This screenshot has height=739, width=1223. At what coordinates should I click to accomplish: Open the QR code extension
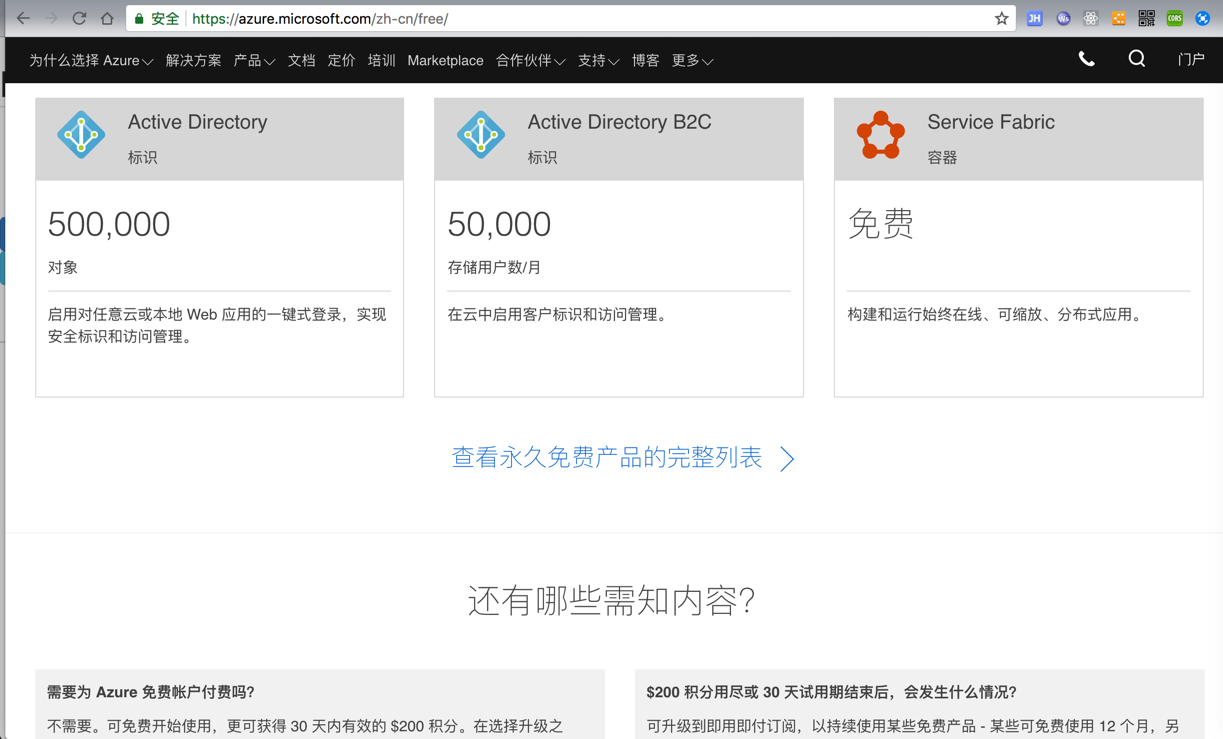[x=1147, y=18]
